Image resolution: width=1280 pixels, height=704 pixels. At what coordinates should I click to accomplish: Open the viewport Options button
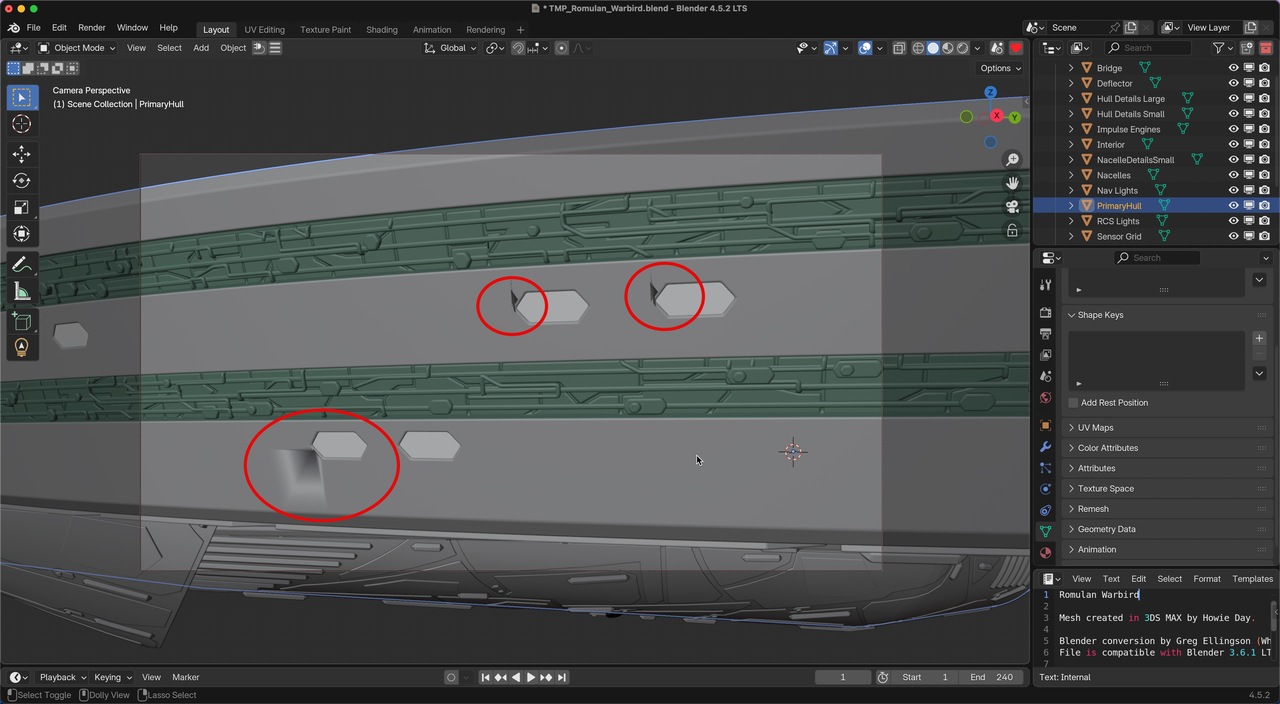(x=1000, y=68)
